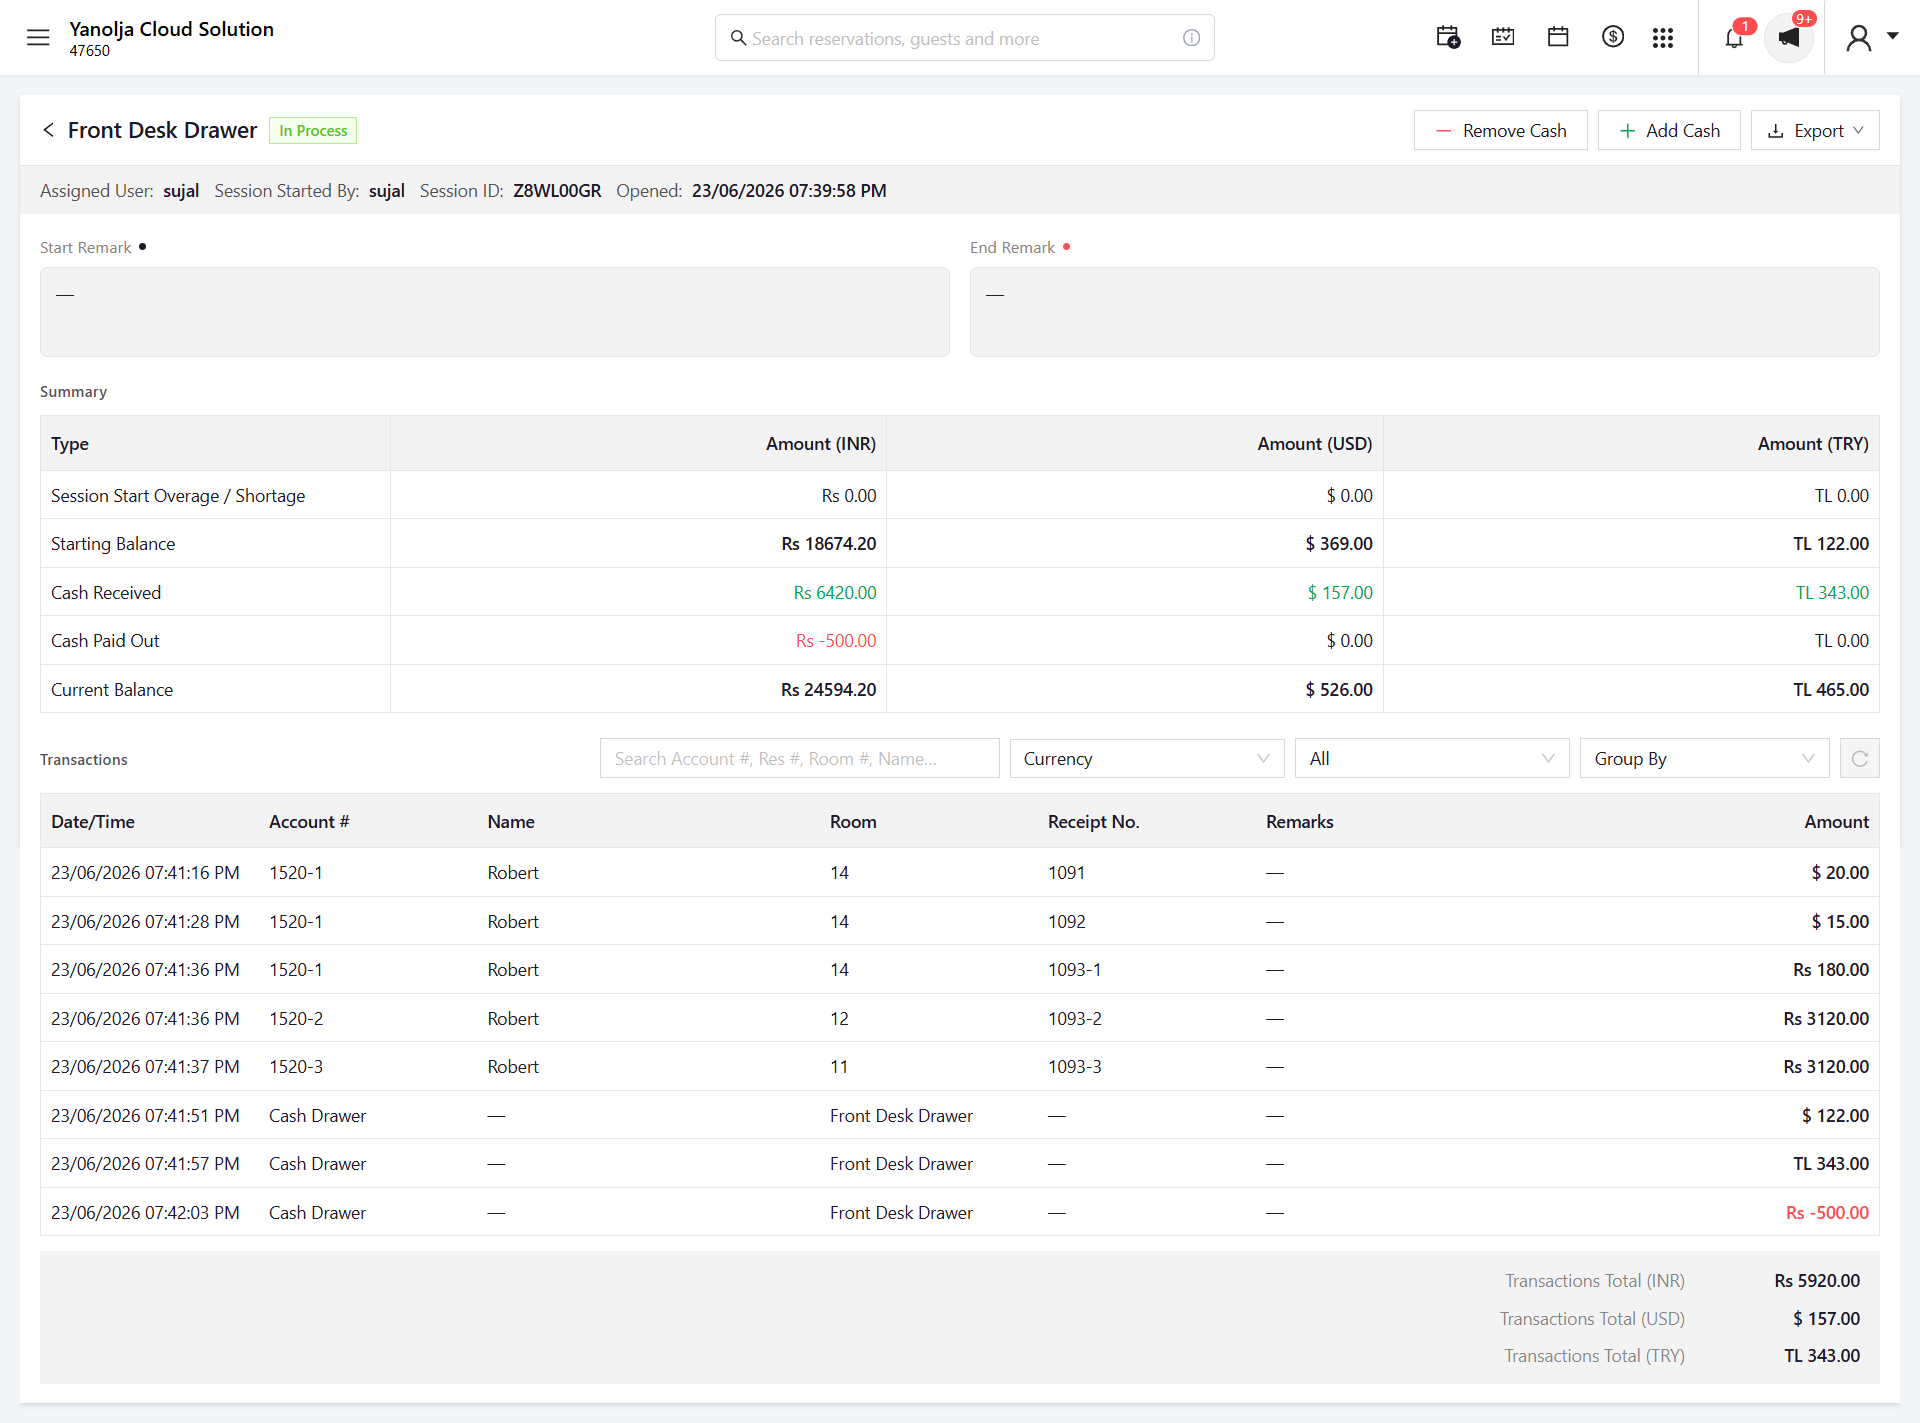Open the plain calendar view icon
The height and width of the screenshot is (1423, 1920).
click(1558, 38)
